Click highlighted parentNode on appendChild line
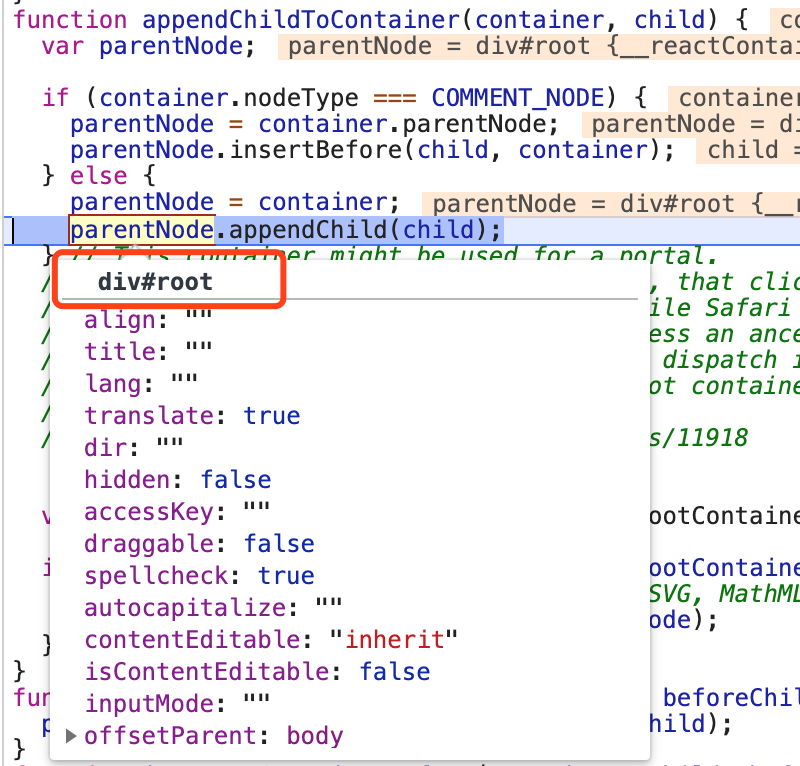Screen dimensions: 800x766 click(142, 230)
